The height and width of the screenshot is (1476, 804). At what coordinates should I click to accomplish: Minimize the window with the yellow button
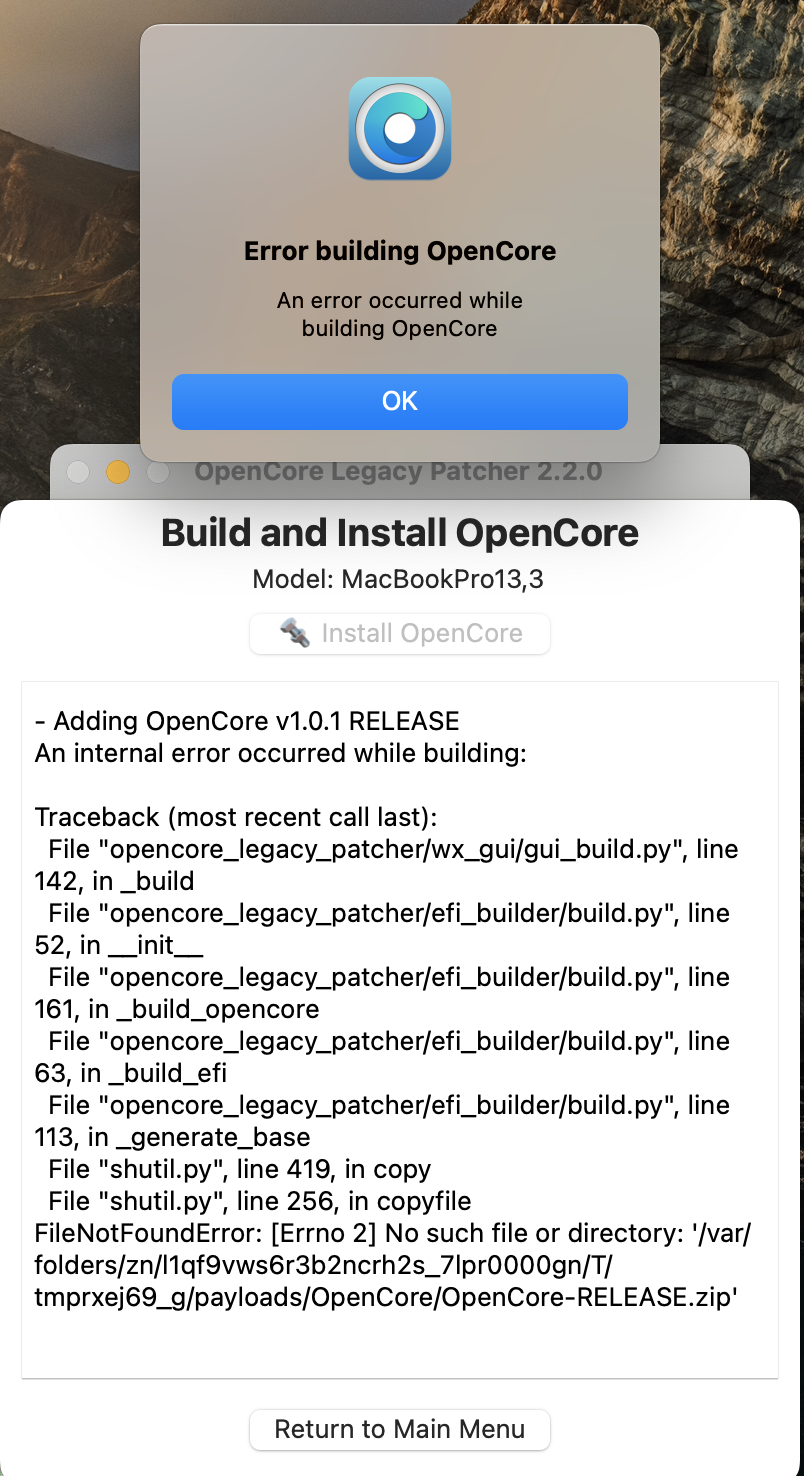coord(118,472)
